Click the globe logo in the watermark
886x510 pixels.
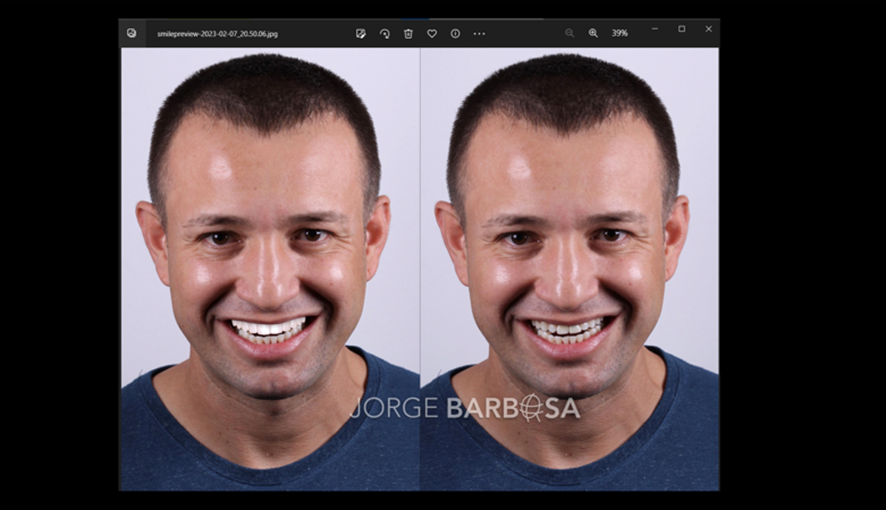[532, 408]
